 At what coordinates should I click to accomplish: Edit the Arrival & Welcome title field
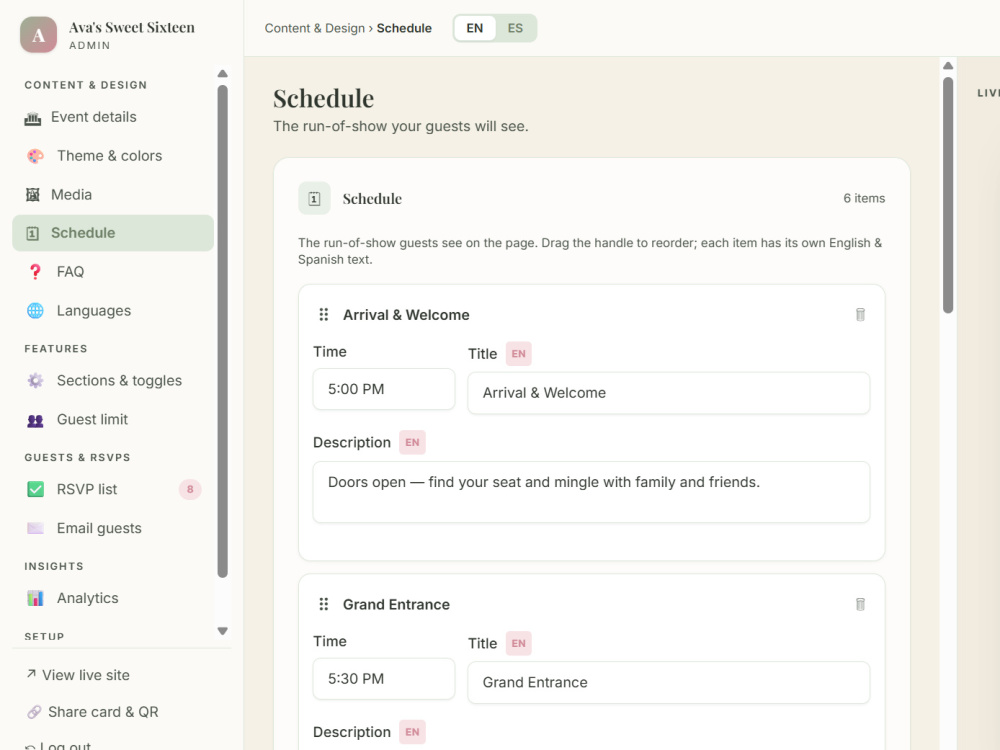(668, 393)
